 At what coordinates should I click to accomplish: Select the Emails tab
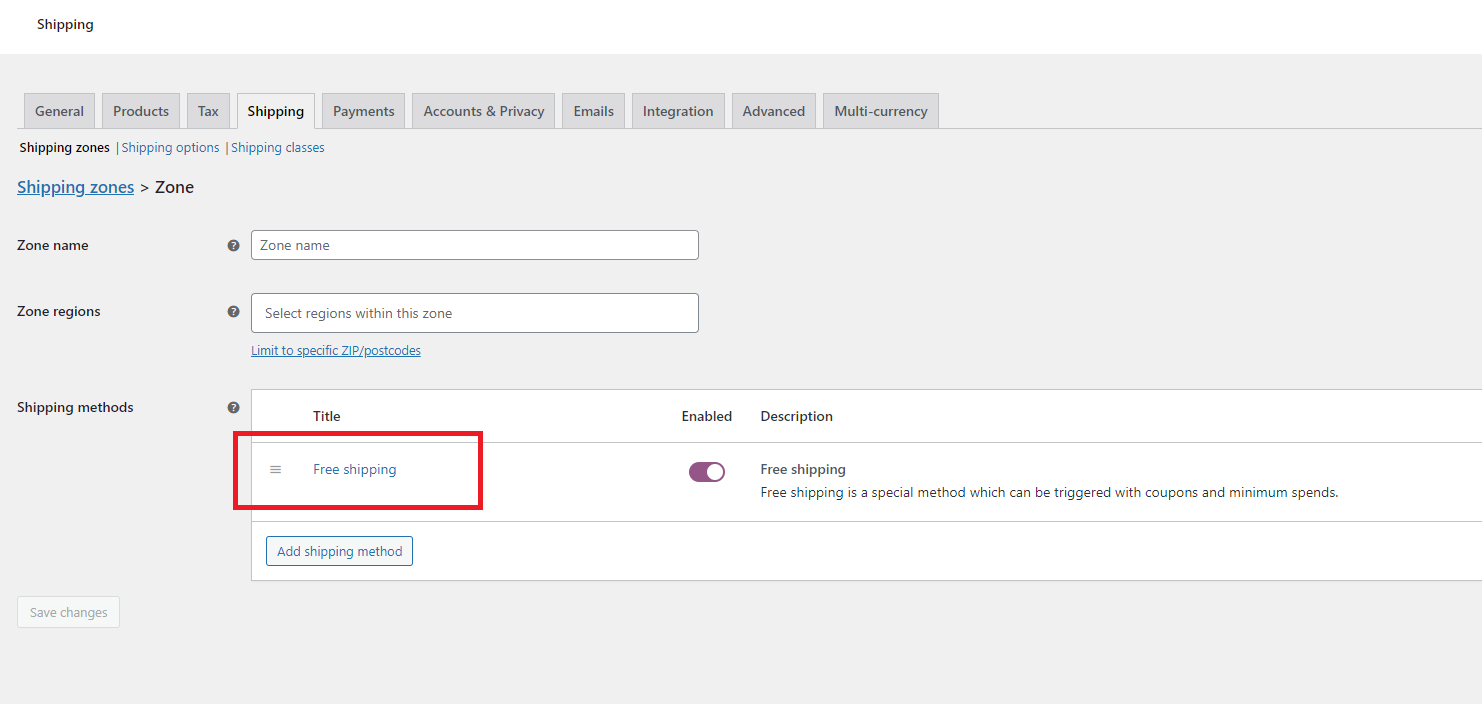(594, 111)
